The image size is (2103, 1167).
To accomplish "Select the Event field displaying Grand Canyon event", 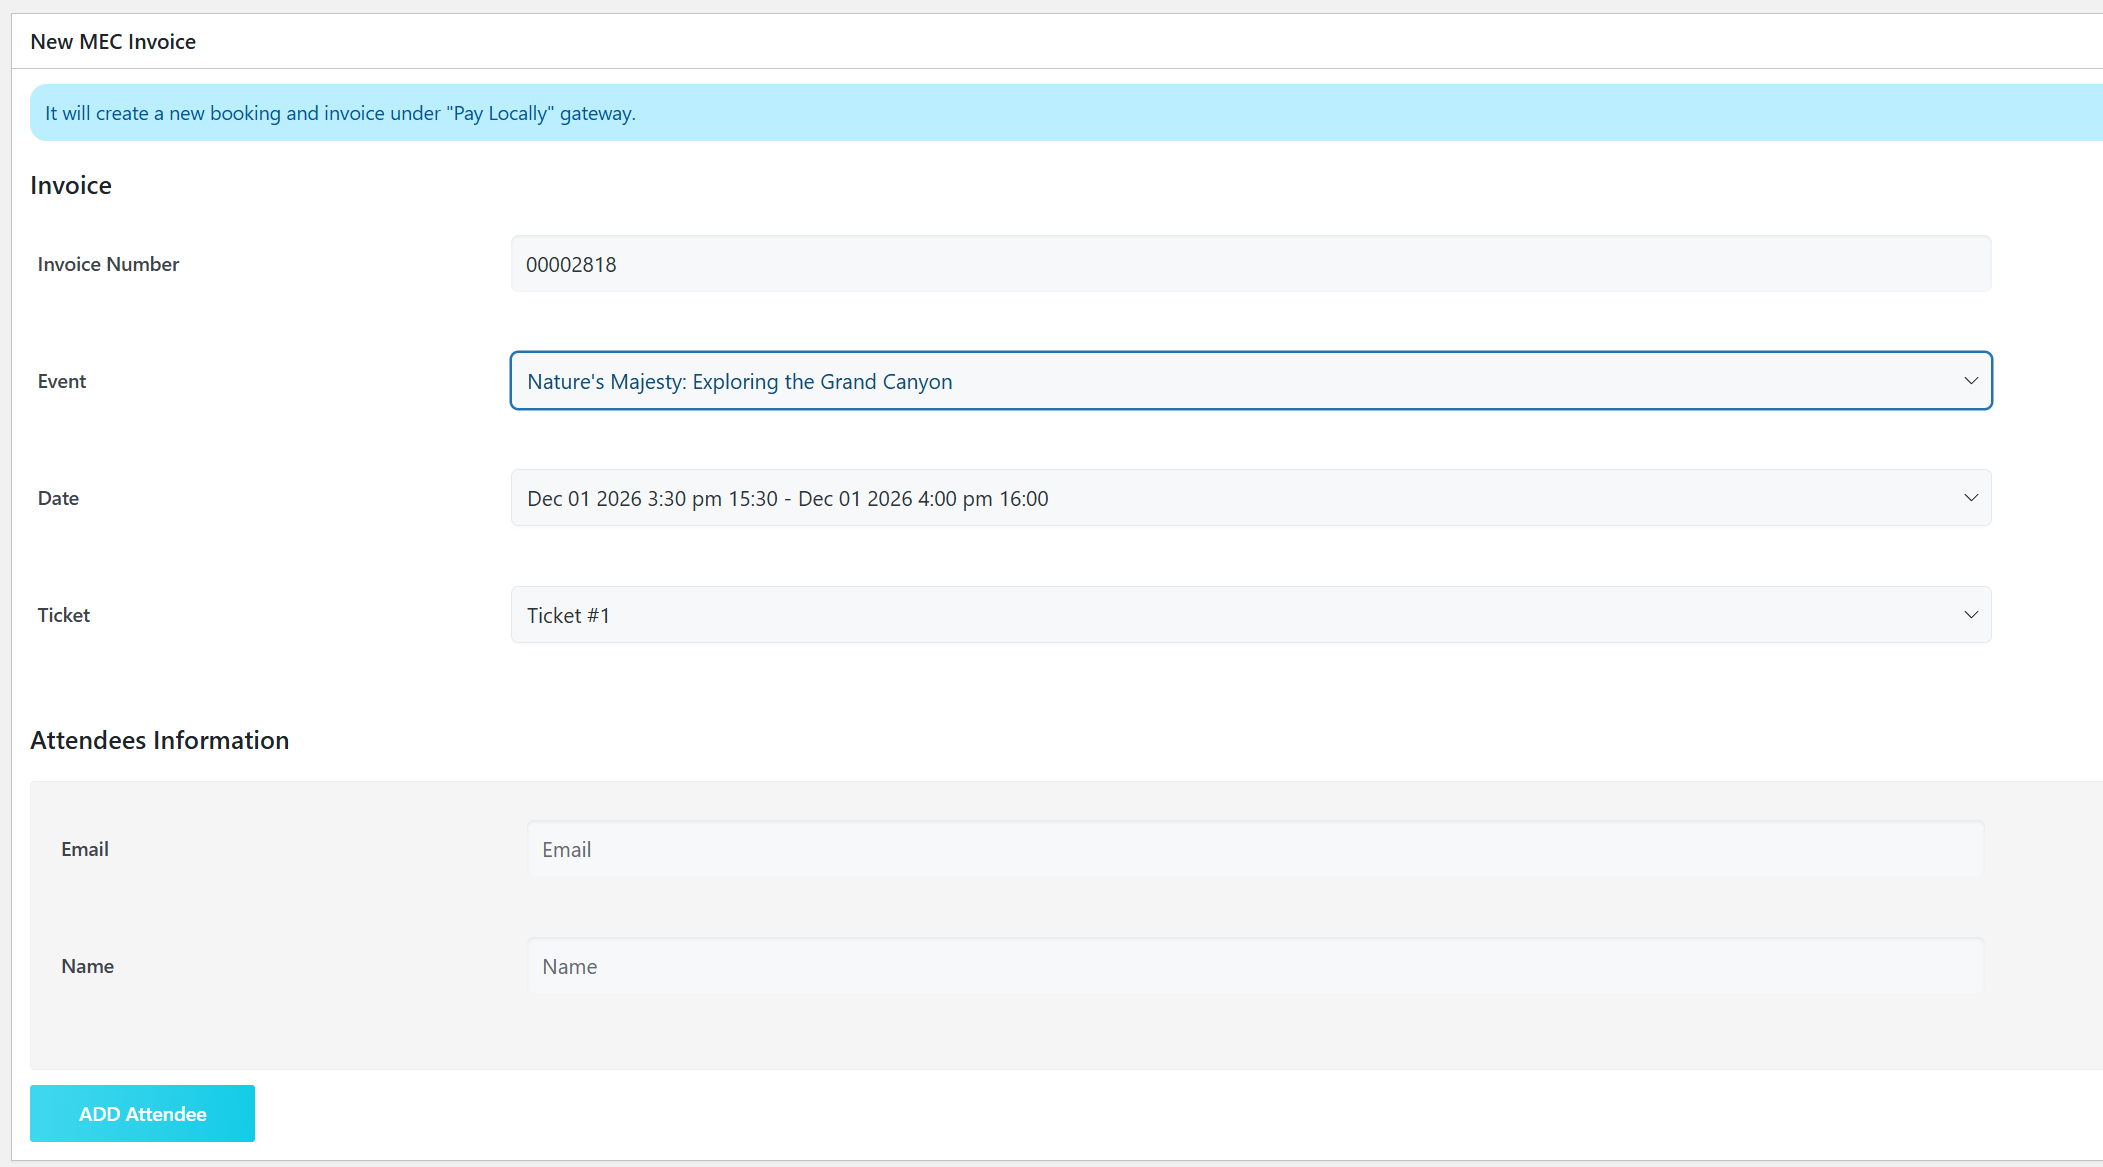I will click(x=1000, y=381).
